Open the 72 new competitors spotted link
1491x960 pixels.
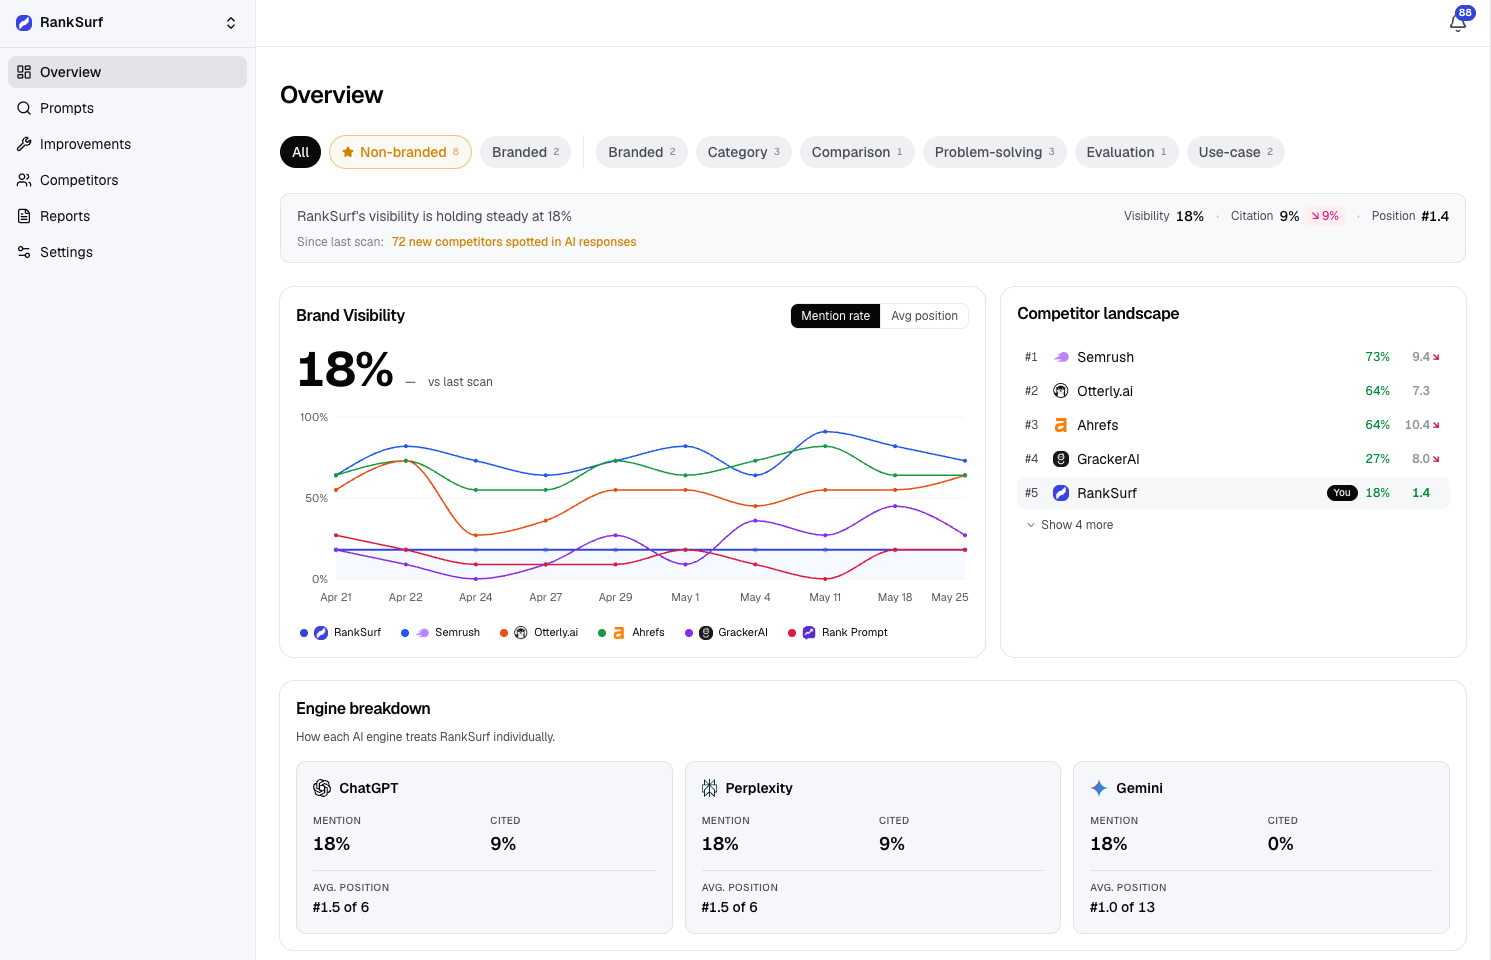point(514,242)
